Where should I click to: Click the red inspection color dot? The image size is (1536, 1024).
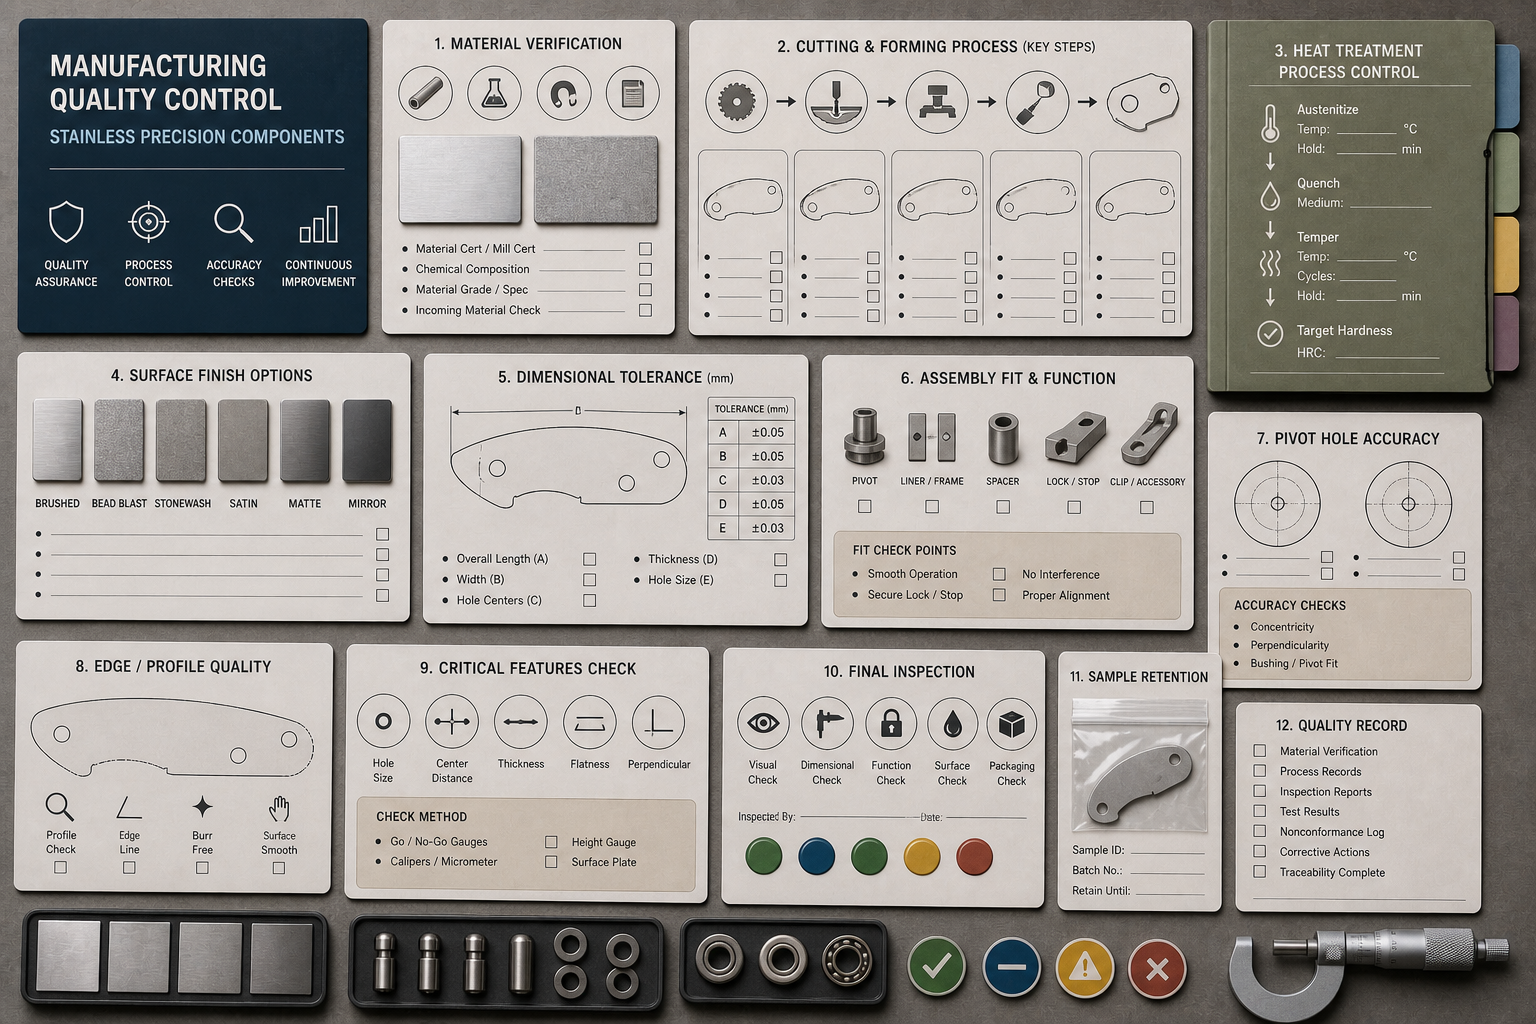click(974, 857)
